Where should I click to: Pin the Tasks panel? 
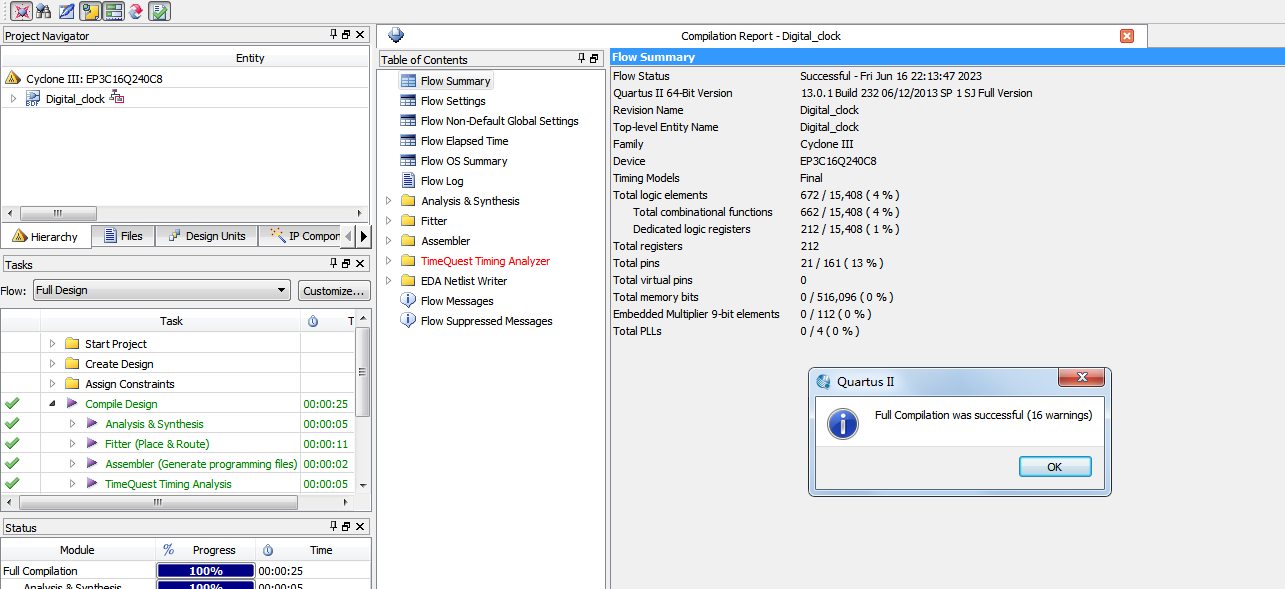tap(334, 263)
